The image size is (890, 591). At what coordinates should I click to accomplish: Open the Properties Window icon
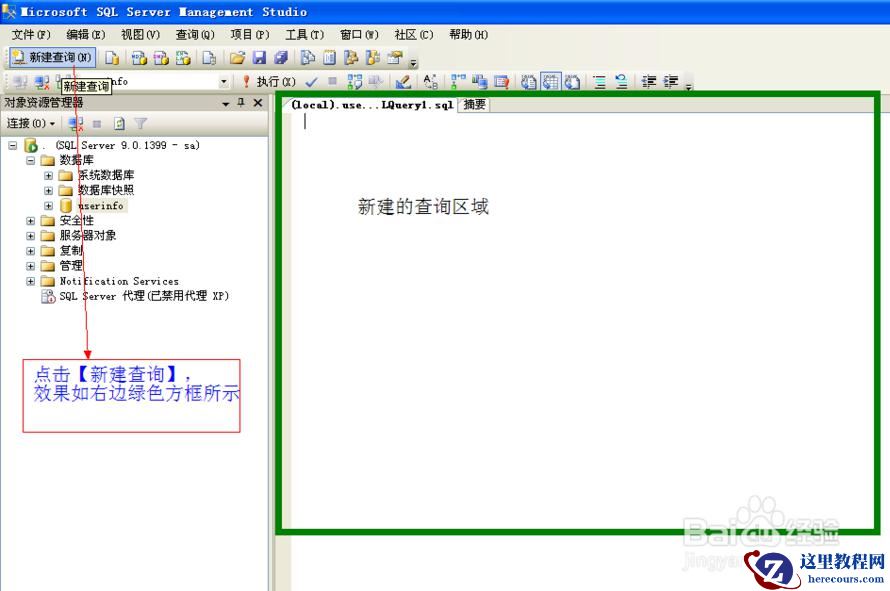395,57
